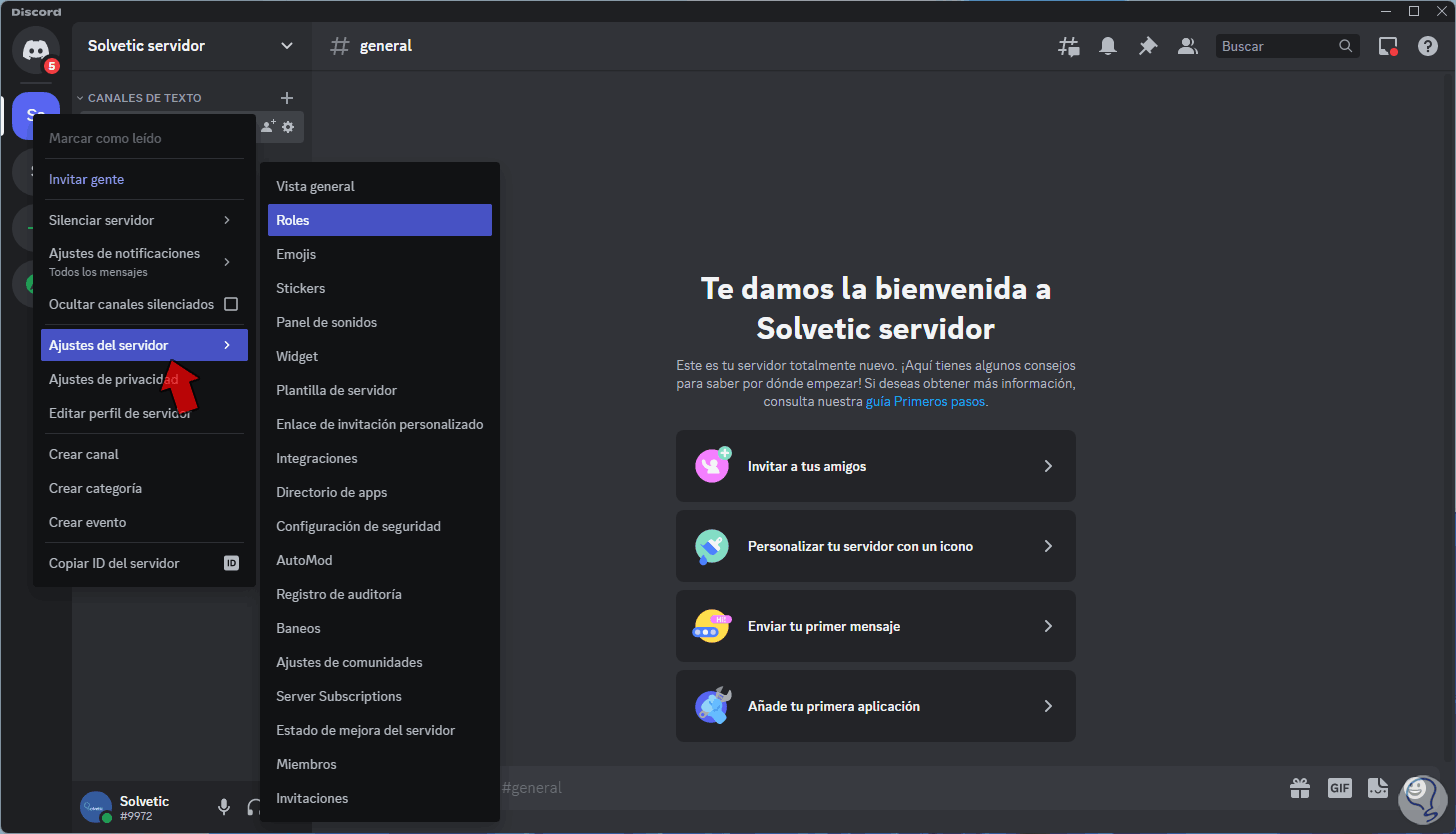
Task: Open Stickers server settings
Action: tap(380, 288)
